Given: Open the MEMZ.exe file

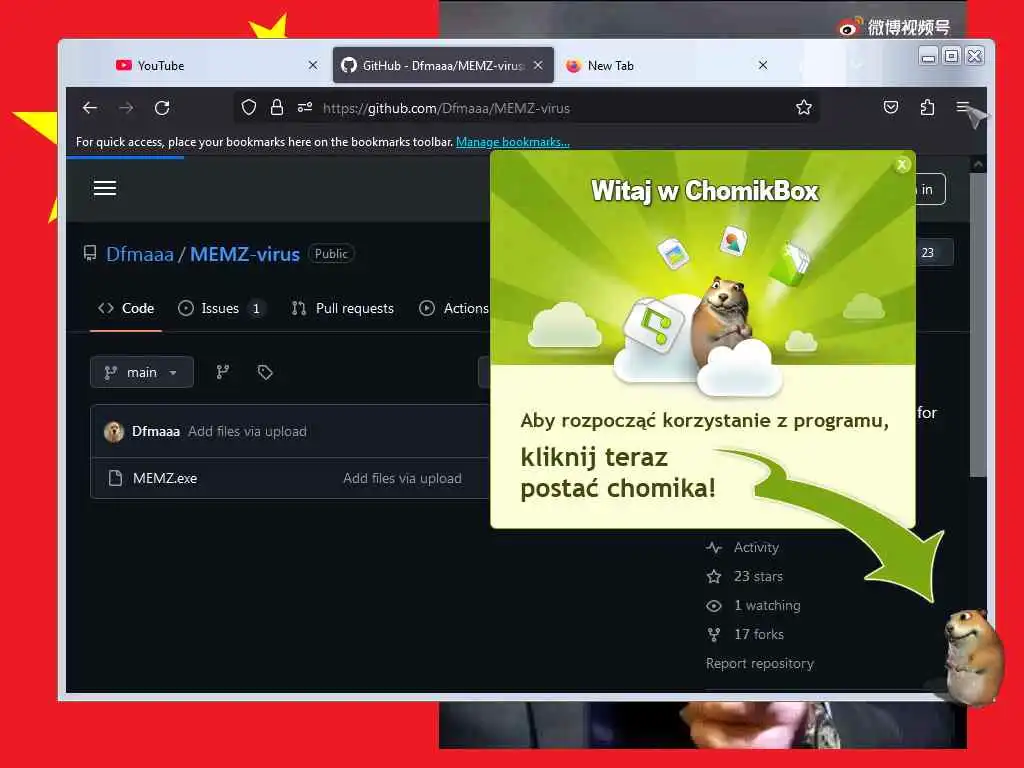Looking at the screenshot, I should (x=165, y=479).
